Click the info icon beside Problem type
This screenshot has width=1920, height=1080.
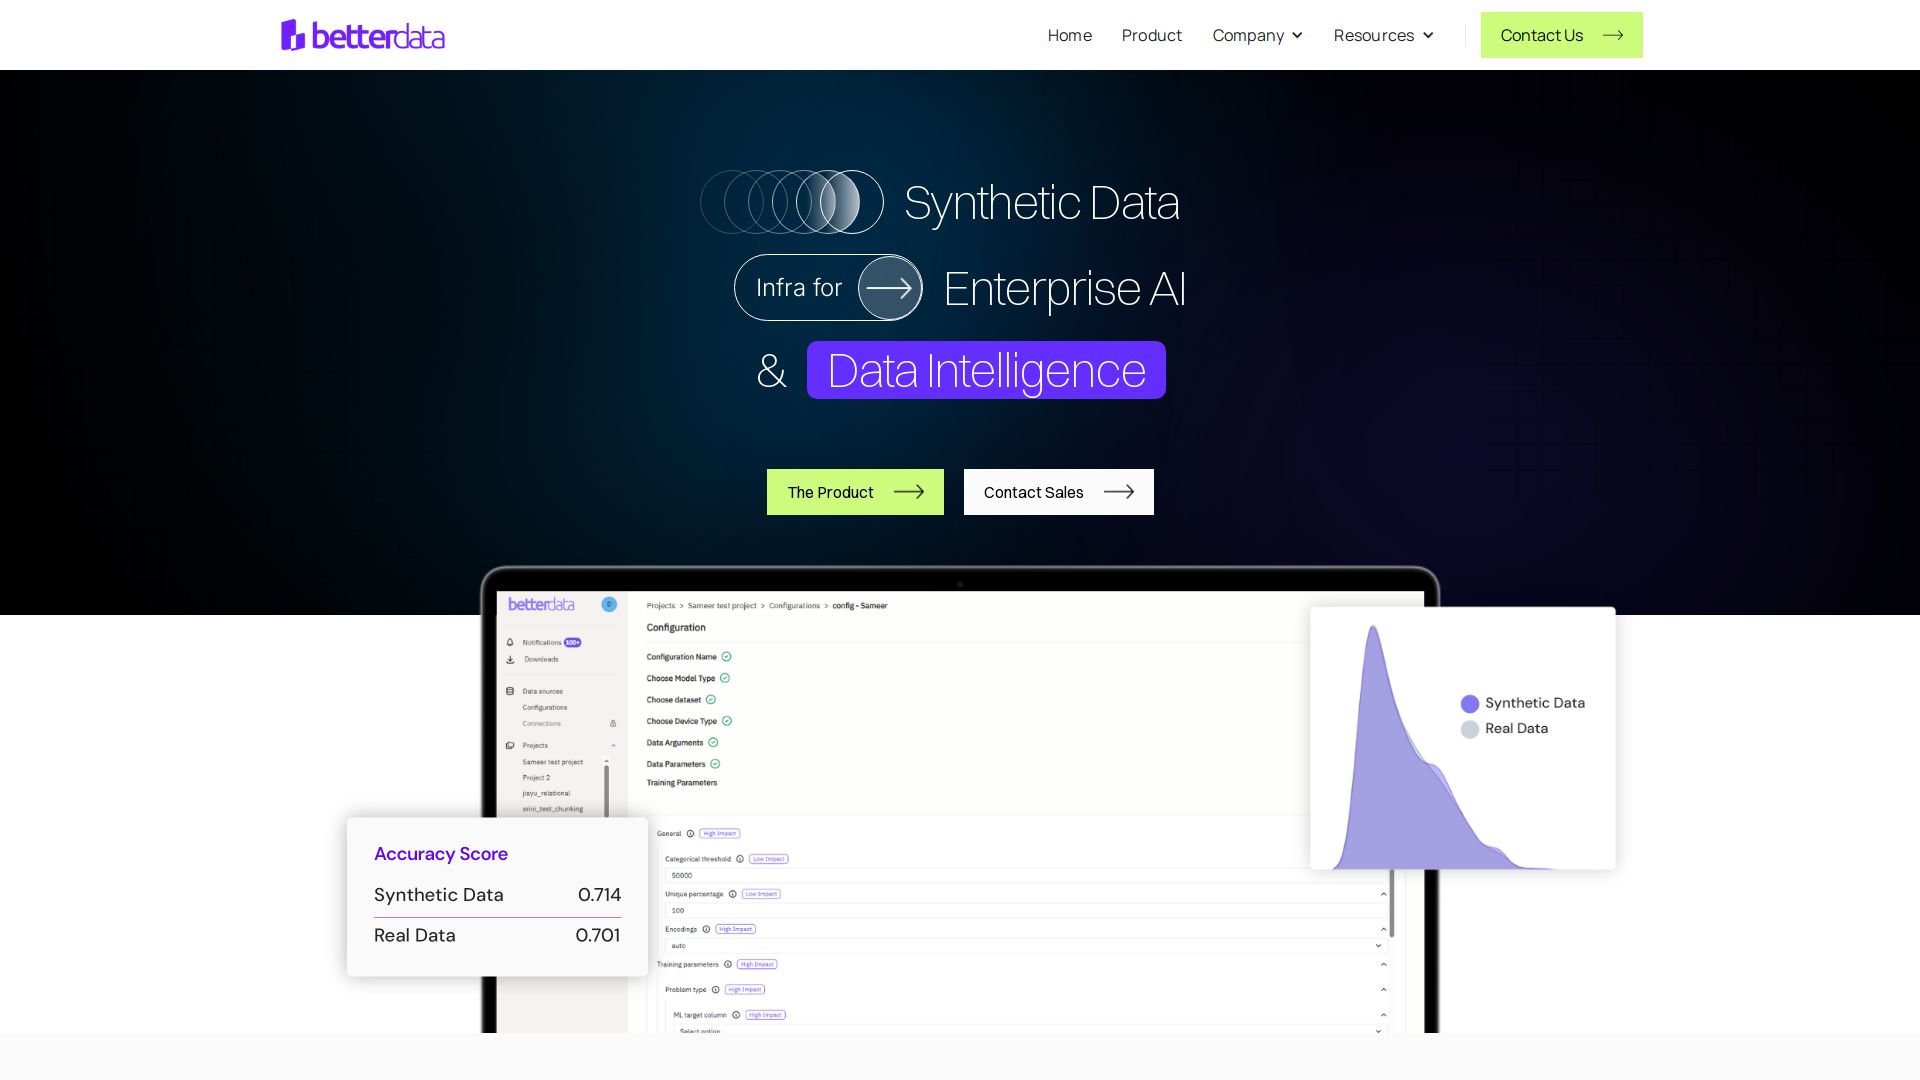click(715, 990)
